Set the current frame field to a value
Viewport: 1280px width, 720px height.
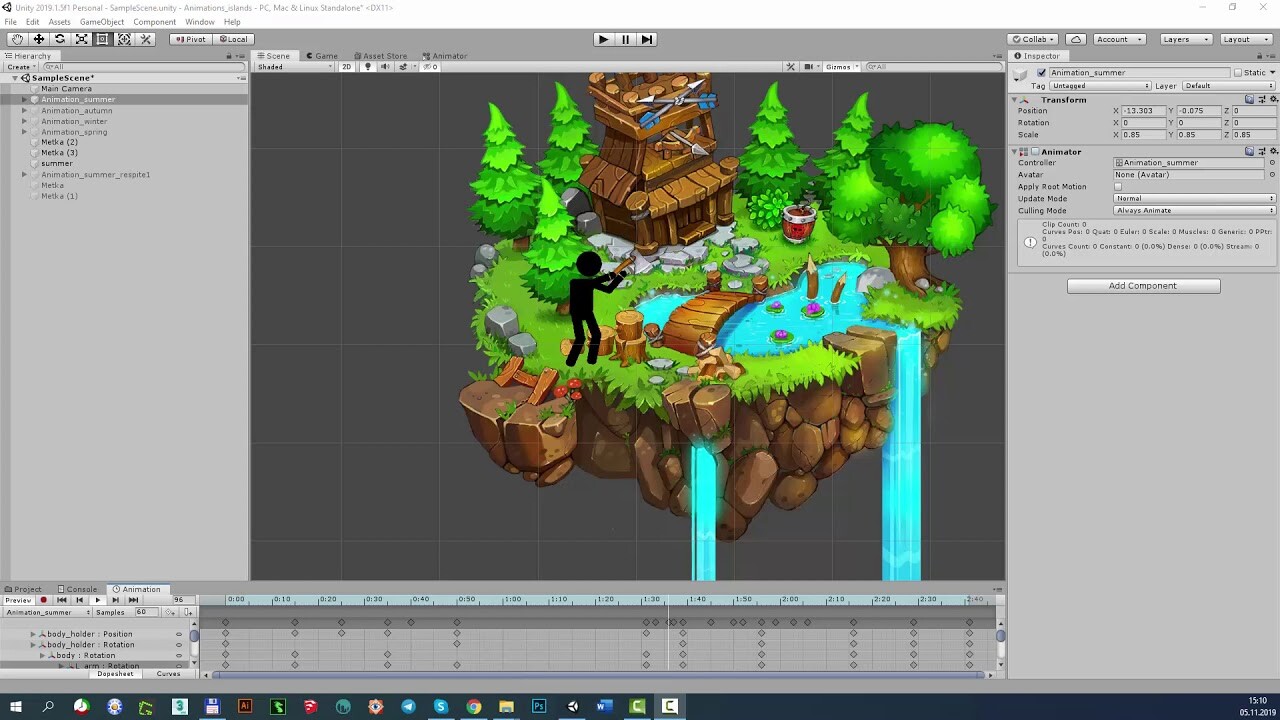[180, 599]
